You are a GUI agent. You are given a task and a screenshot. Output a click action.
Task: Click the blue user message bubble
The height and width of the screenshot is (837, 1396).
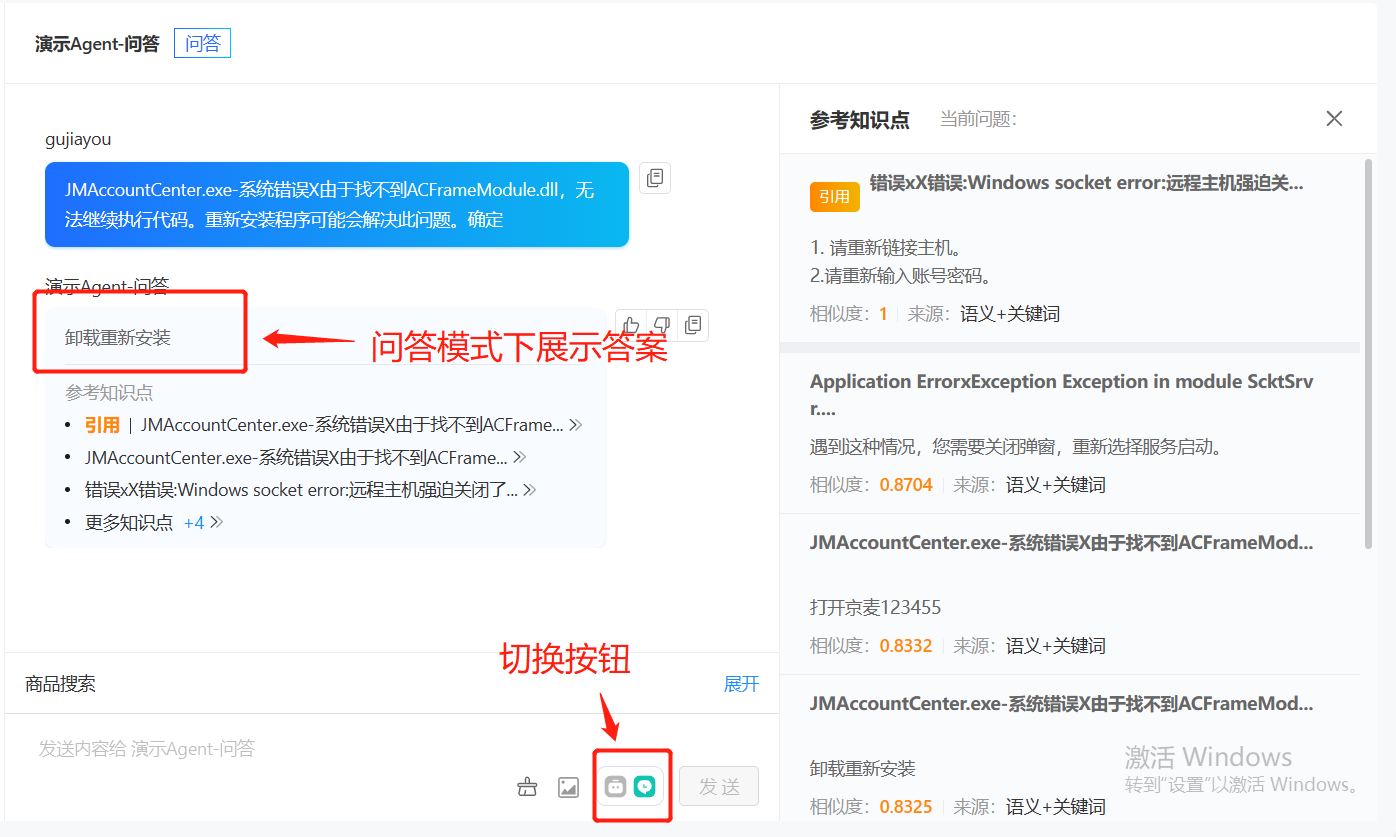[337, 204]
